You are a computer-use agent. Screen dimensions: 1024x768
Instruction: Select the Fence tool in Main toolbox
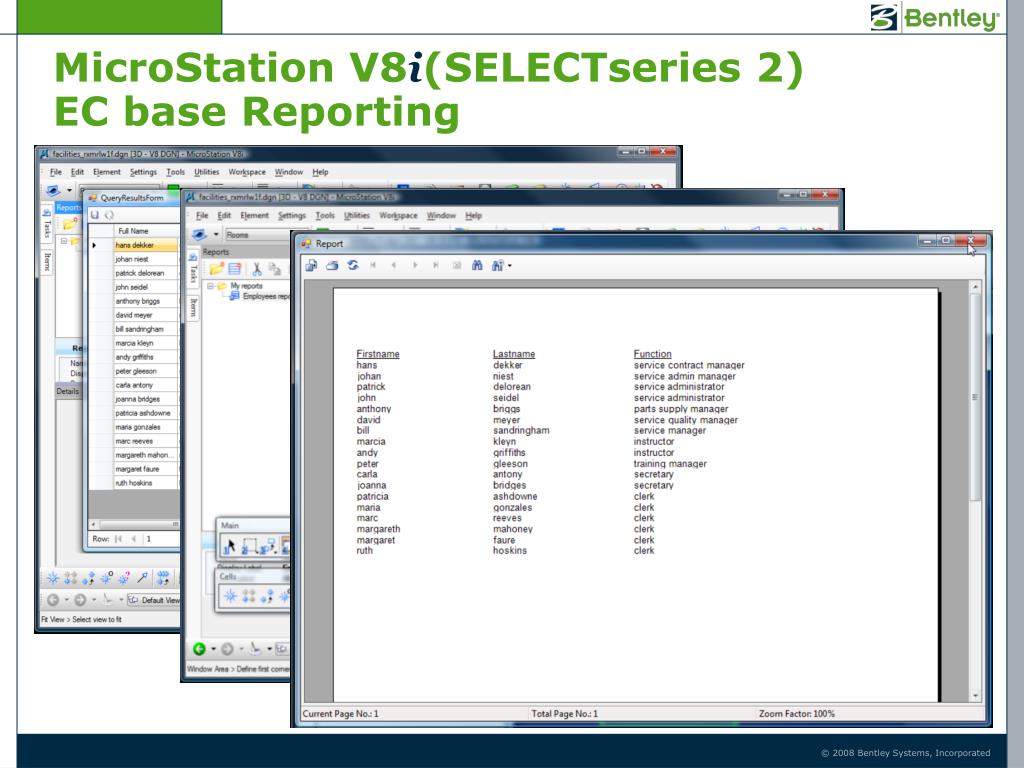click(249, 546)
